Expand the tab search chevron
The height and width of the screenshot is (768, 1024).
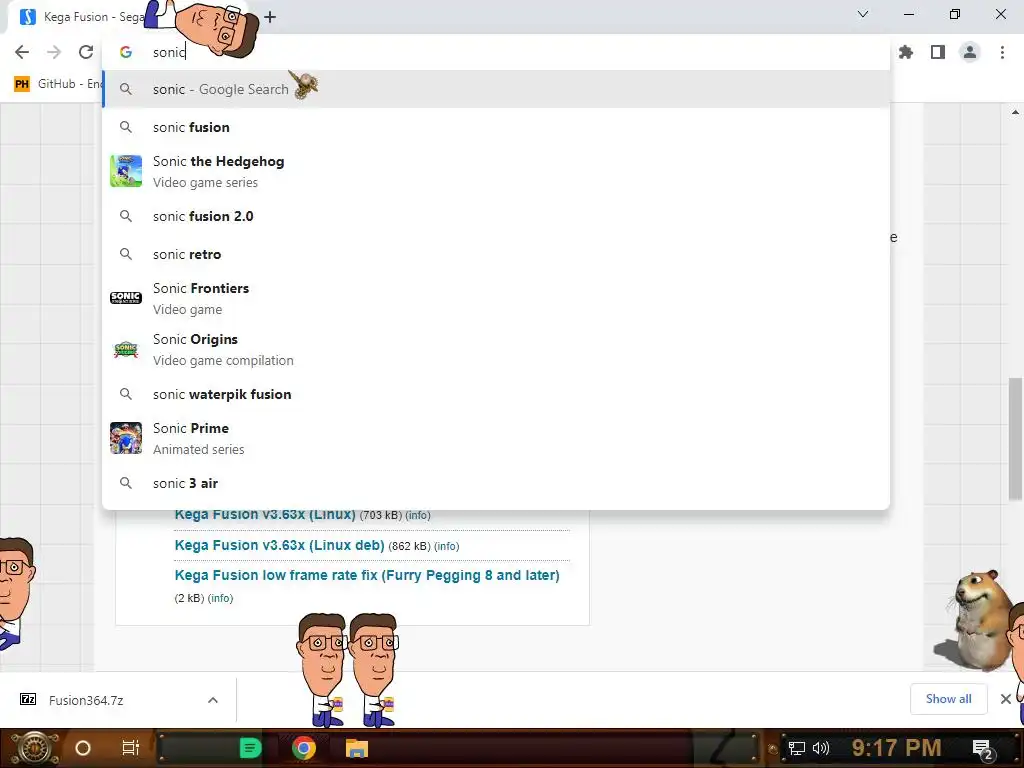863,14
